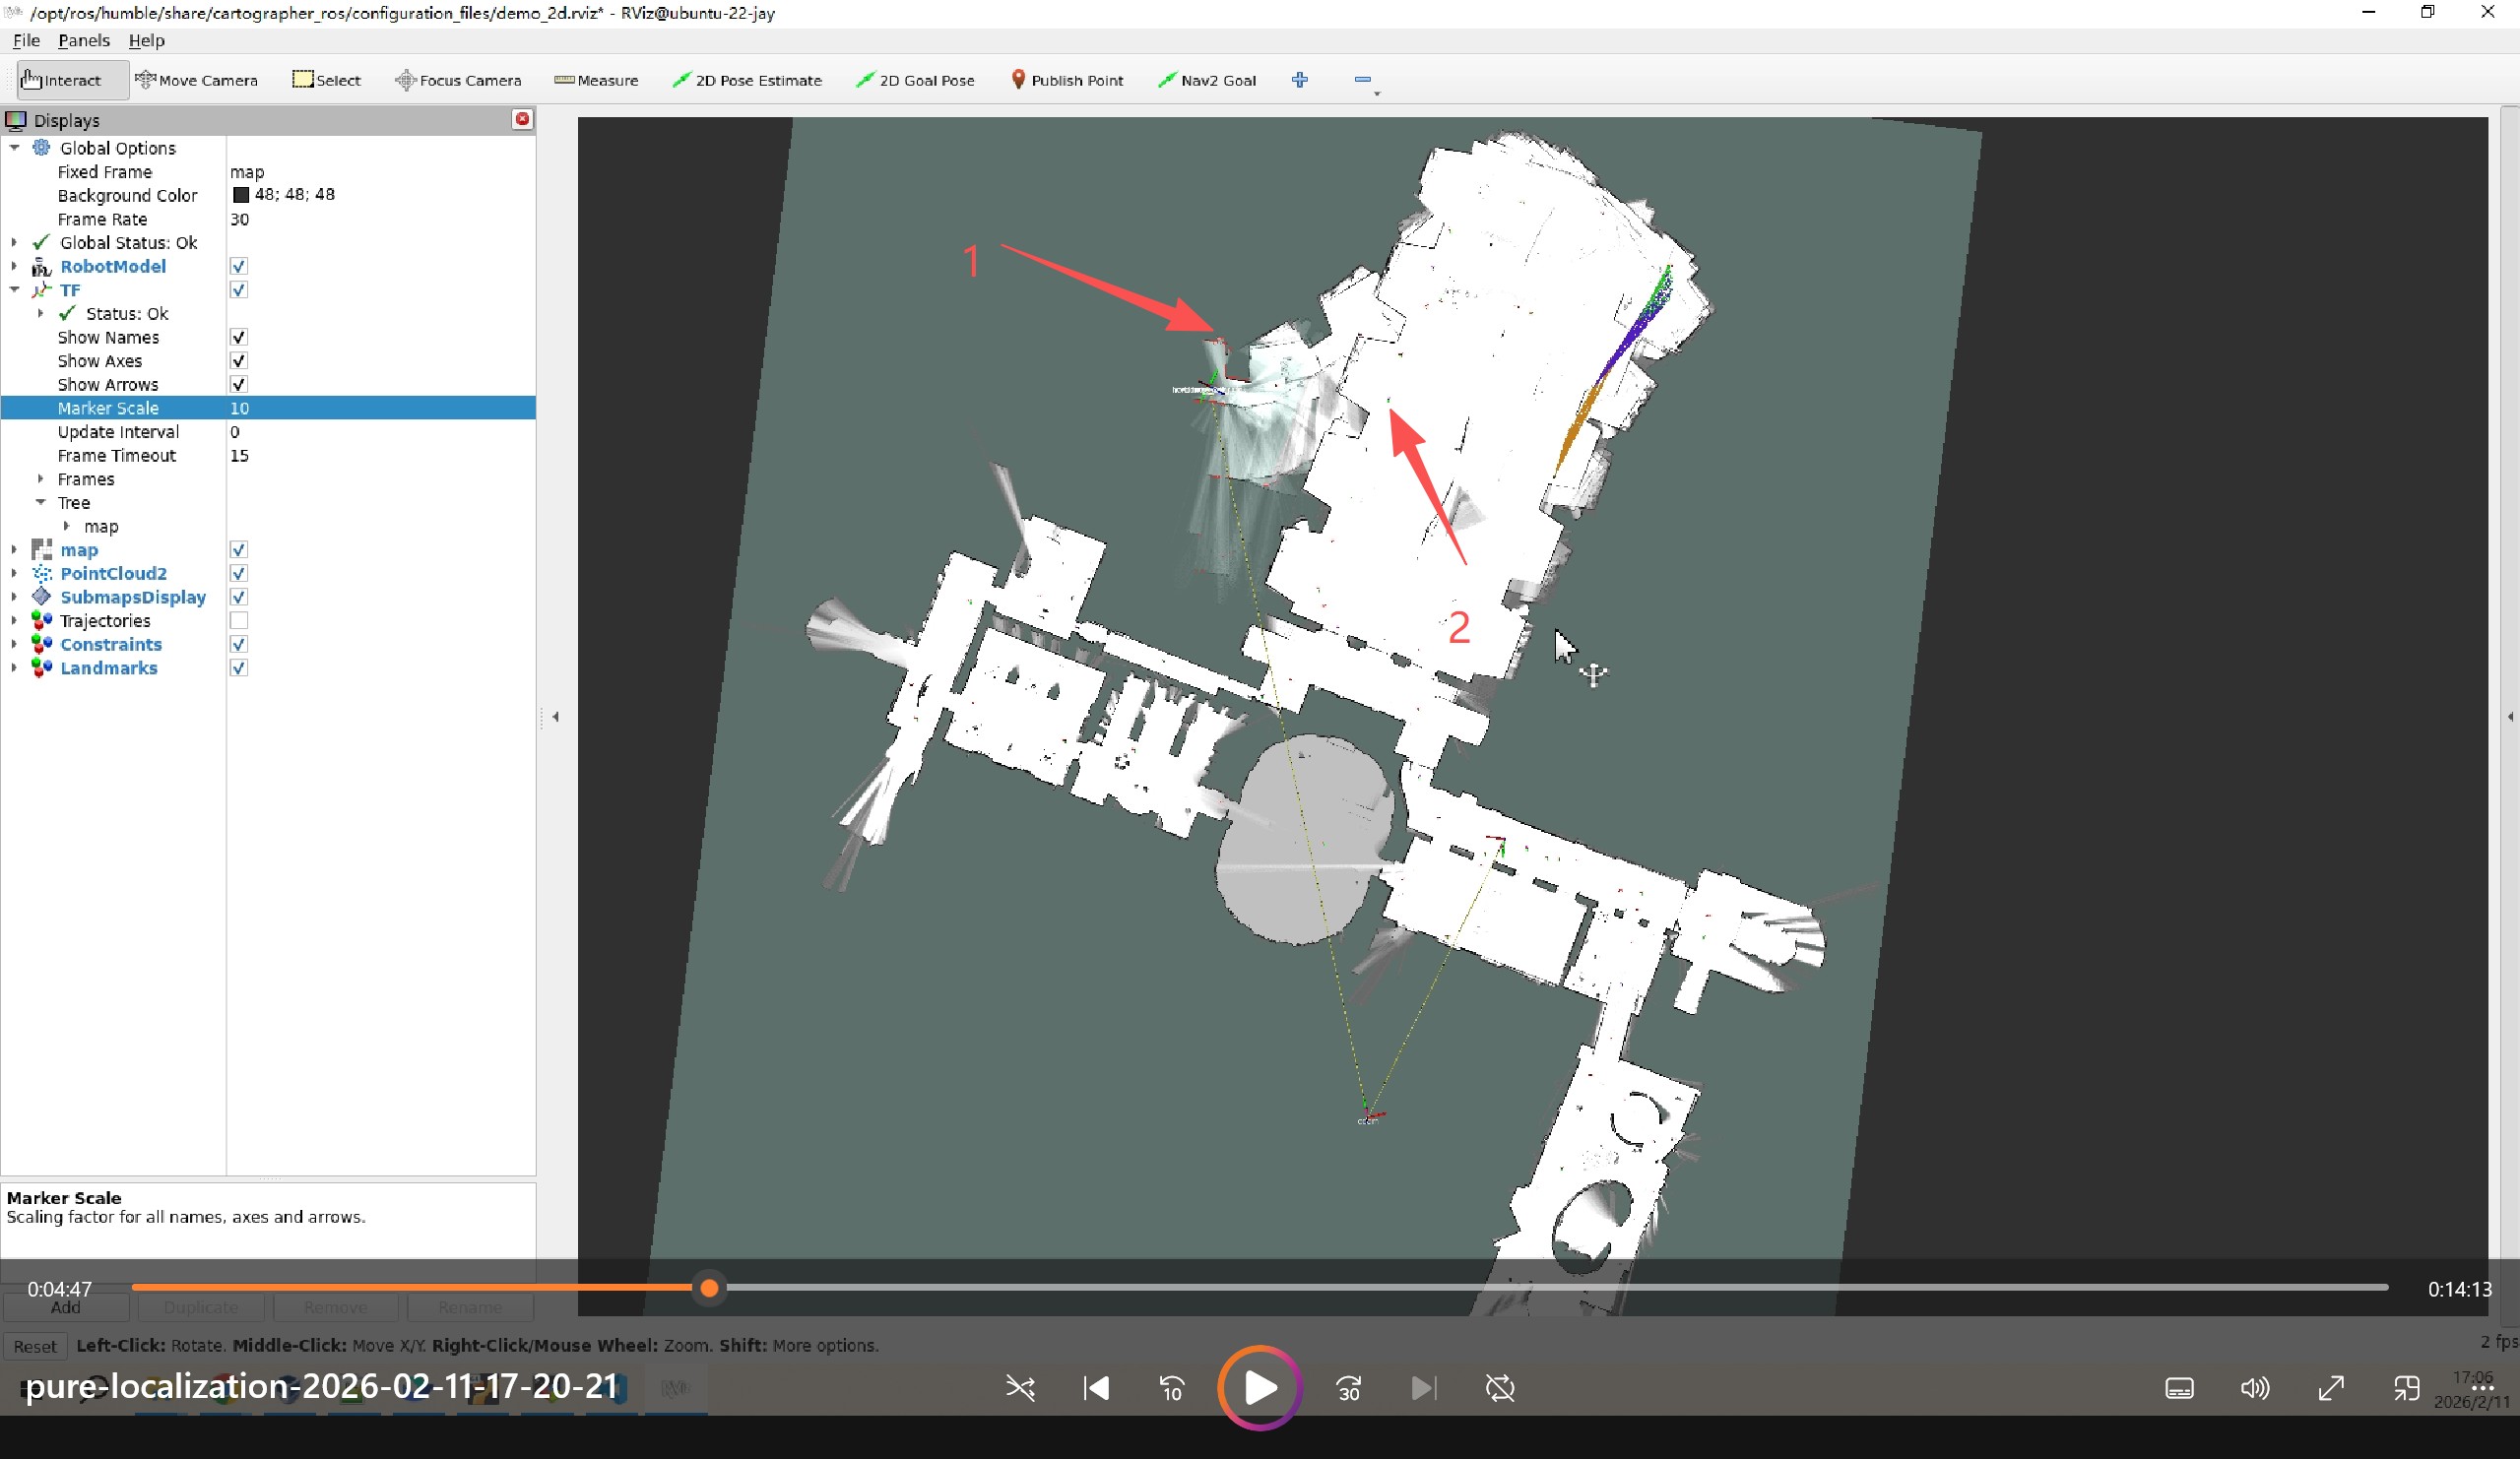Activate the Focus Camera tool
The height and width of the screenshot is (1459, 2520).
click(x=458, y=80)
